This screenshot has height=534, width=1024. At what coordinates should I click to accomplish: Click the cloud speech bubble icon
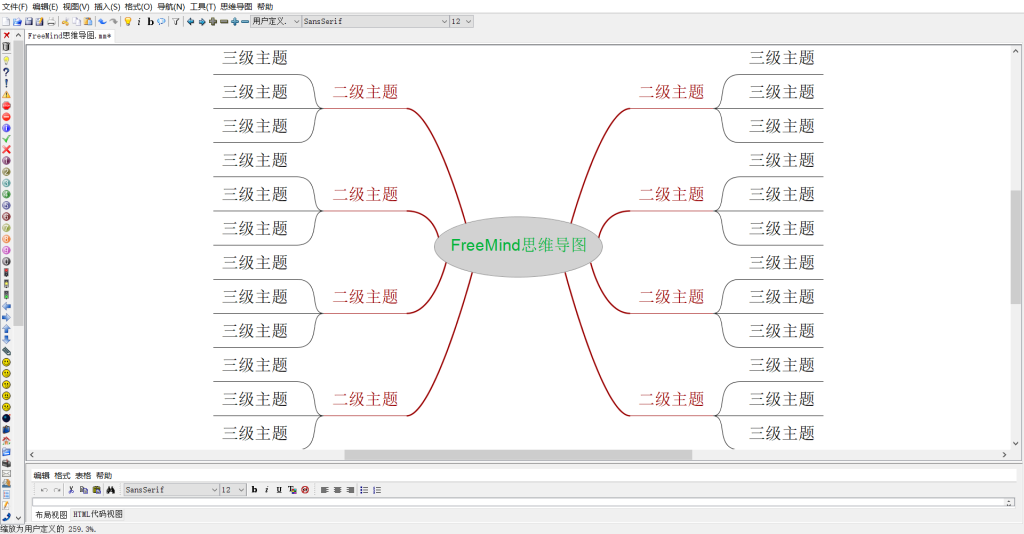coord(161,22)
